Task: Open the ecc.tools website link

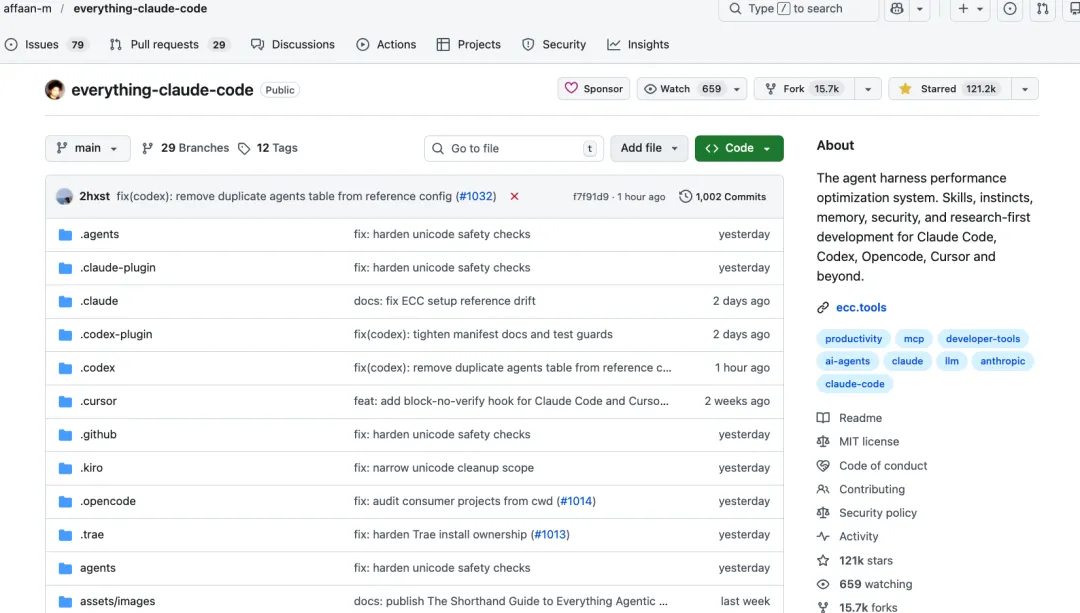Action: click(x=861, y=308)
